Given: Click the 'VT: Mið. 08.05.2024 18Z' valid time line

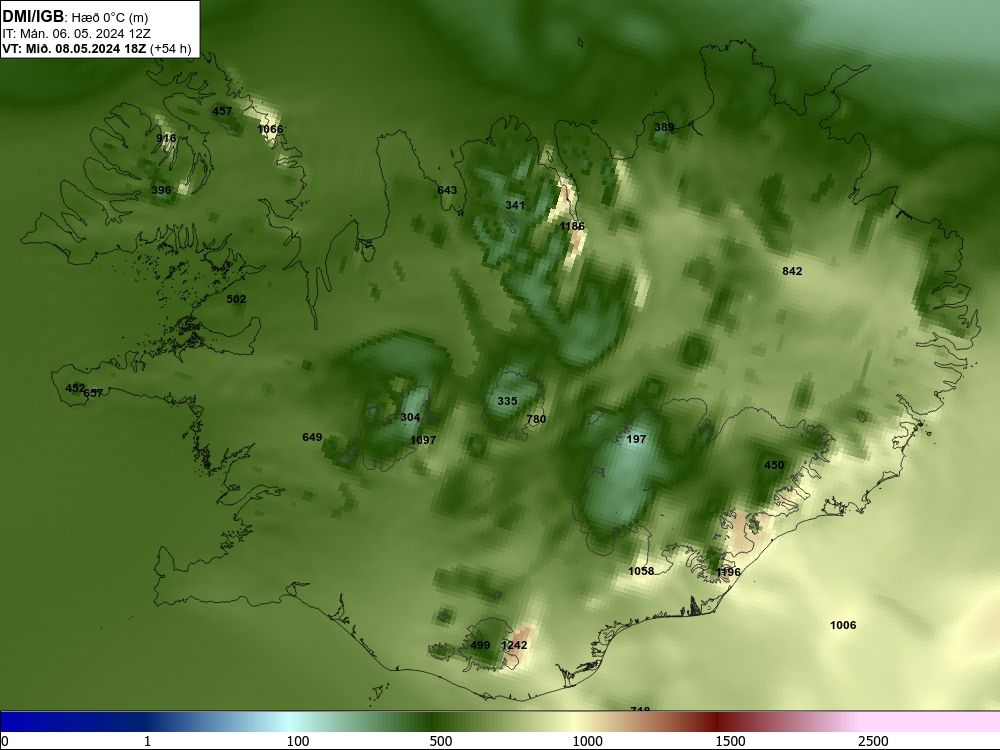Looking at the screenshot, I should pos(74,49).
